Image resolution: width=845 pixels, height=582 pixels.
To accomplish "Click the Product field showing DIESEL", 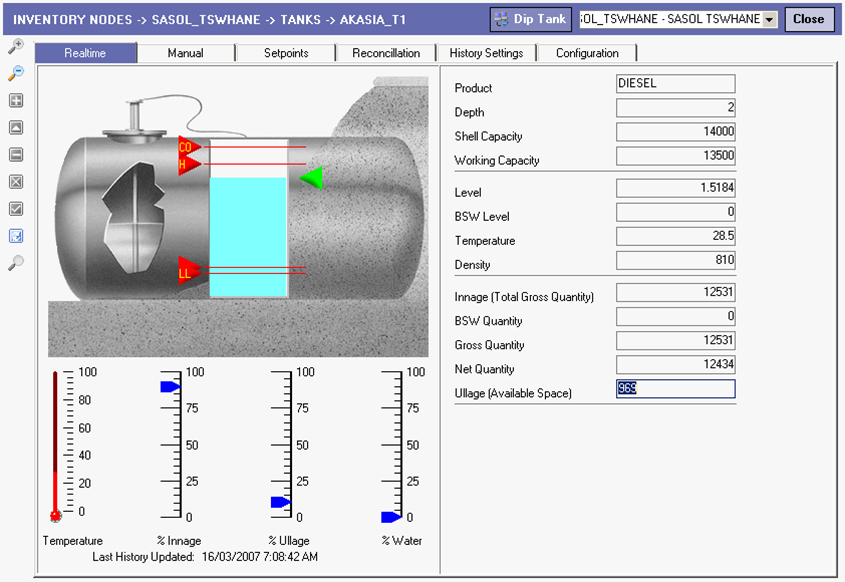I will point(676,84).
